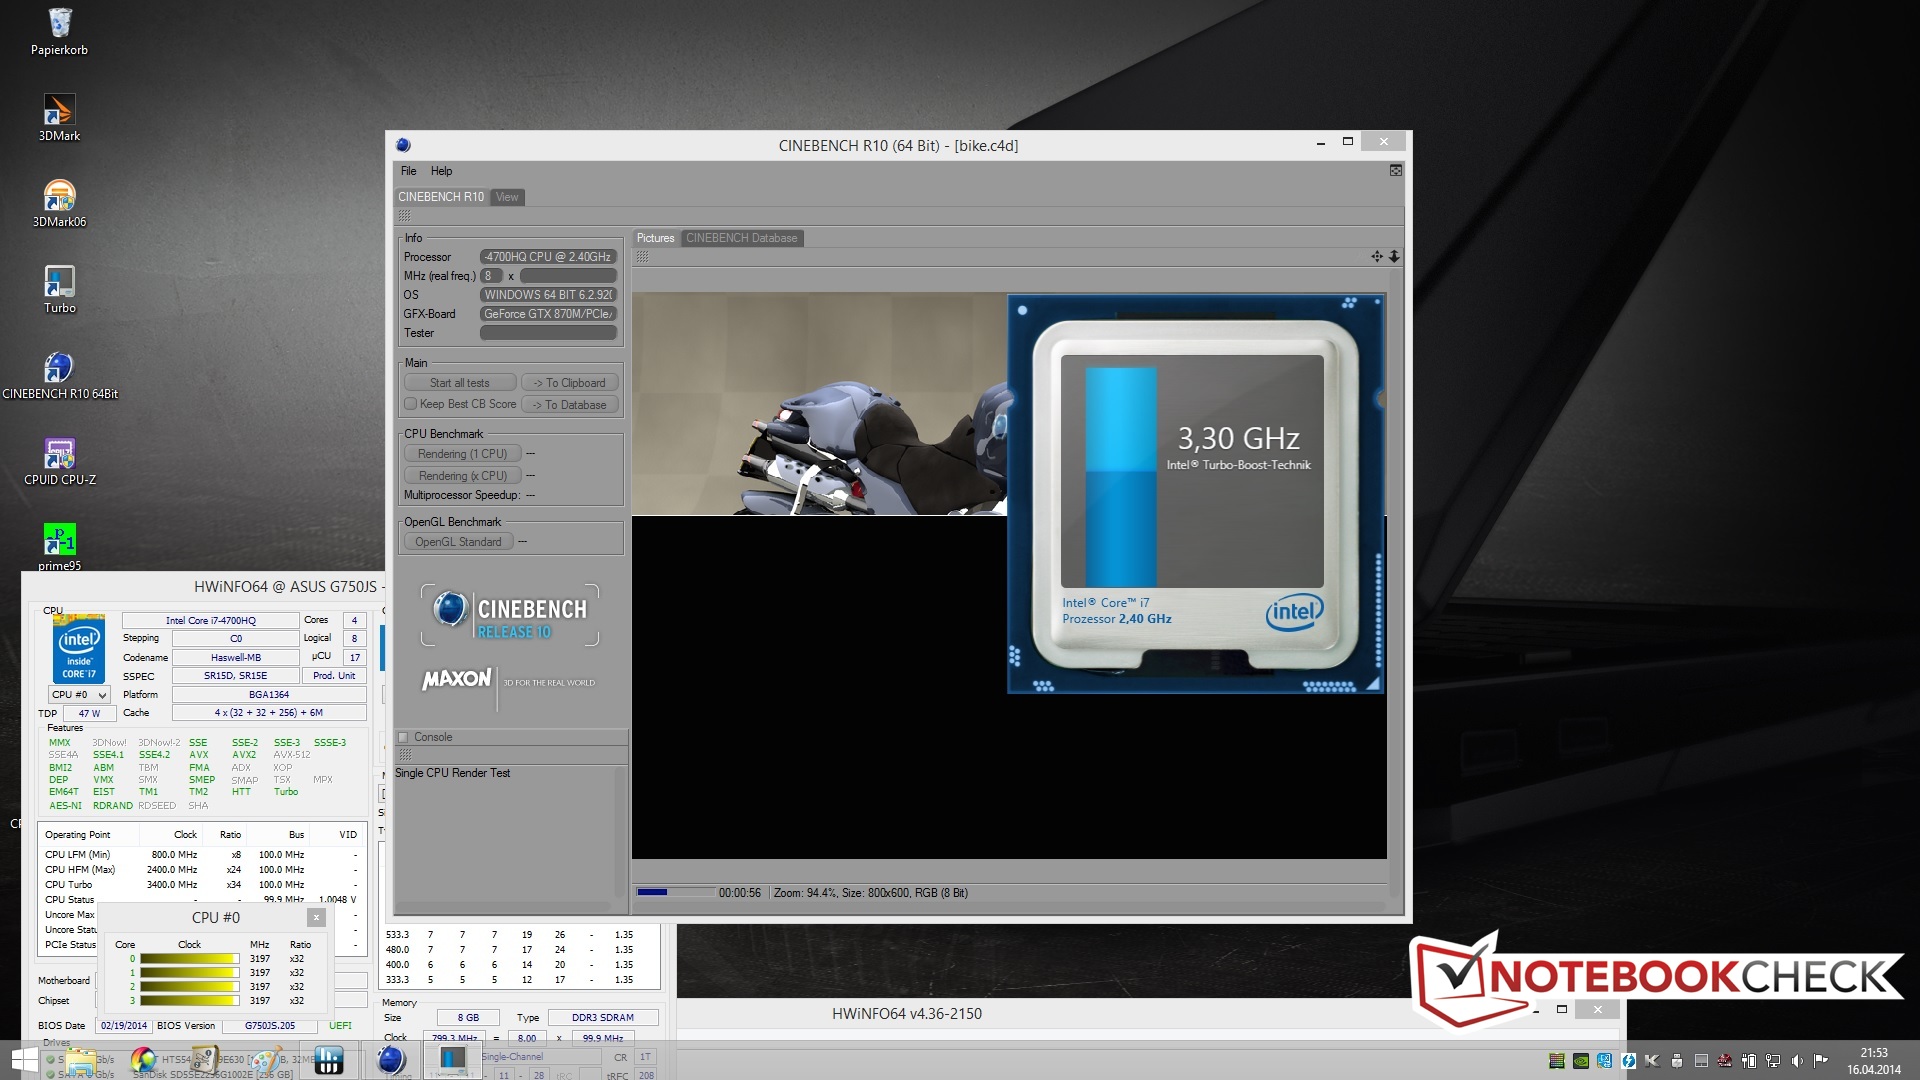Click the safely remove hardware USB tray icon
1920x1080 pixels.
(x=1676, y=1061)
